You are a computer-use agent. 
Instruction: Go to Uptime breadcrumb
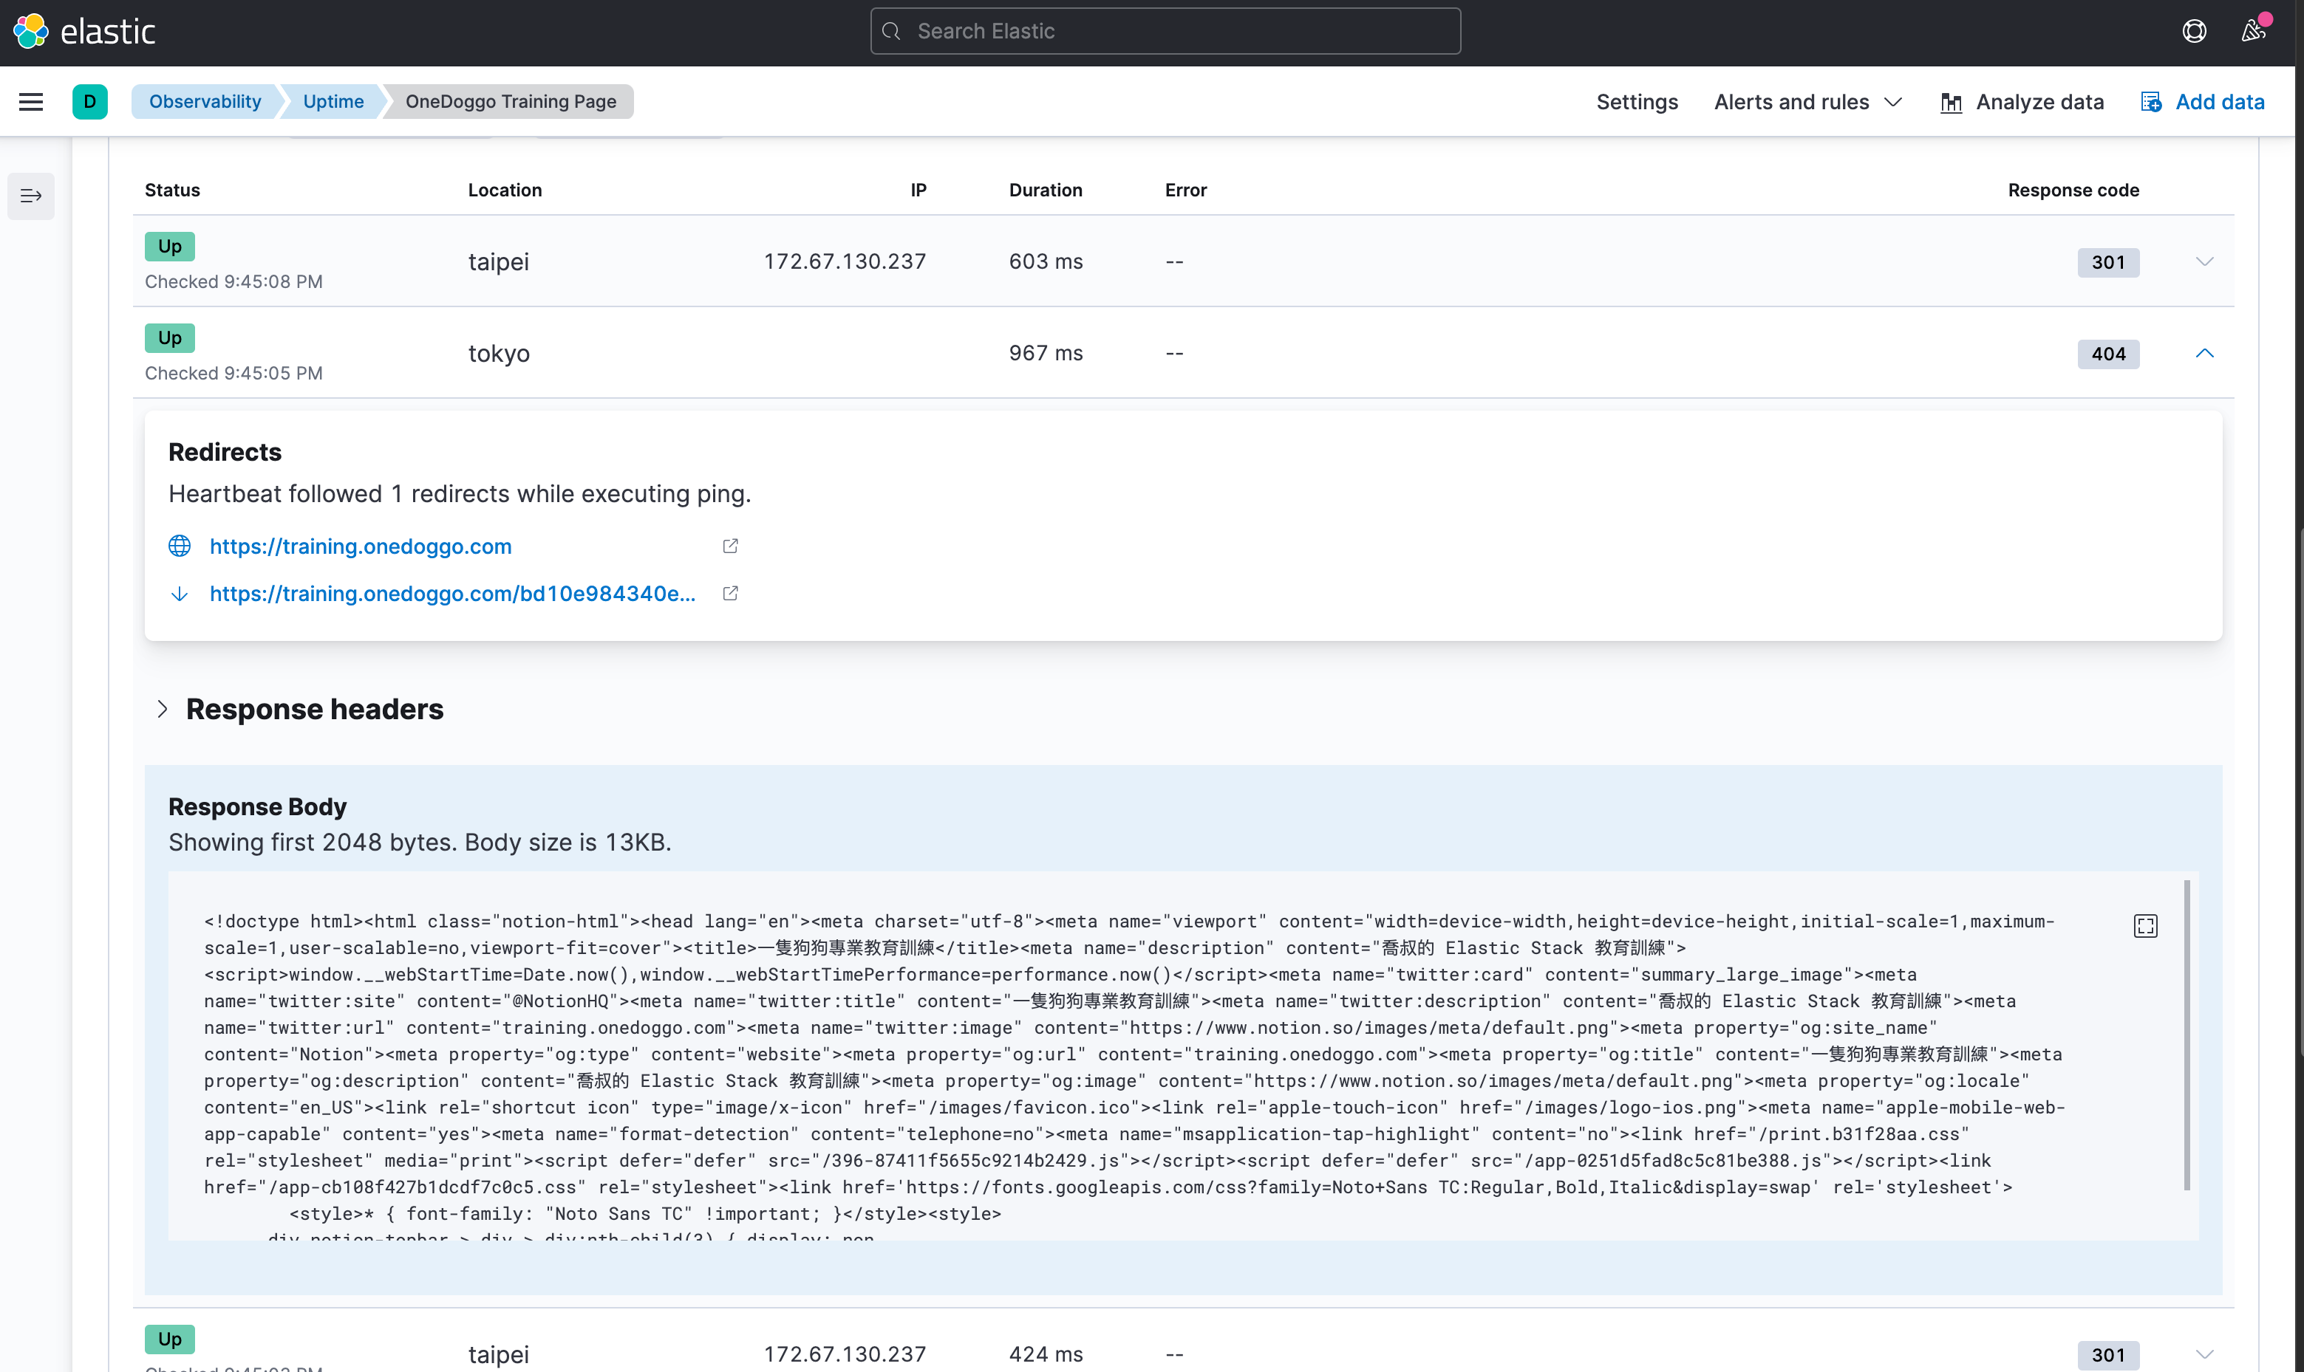click(x=333, y=102)
